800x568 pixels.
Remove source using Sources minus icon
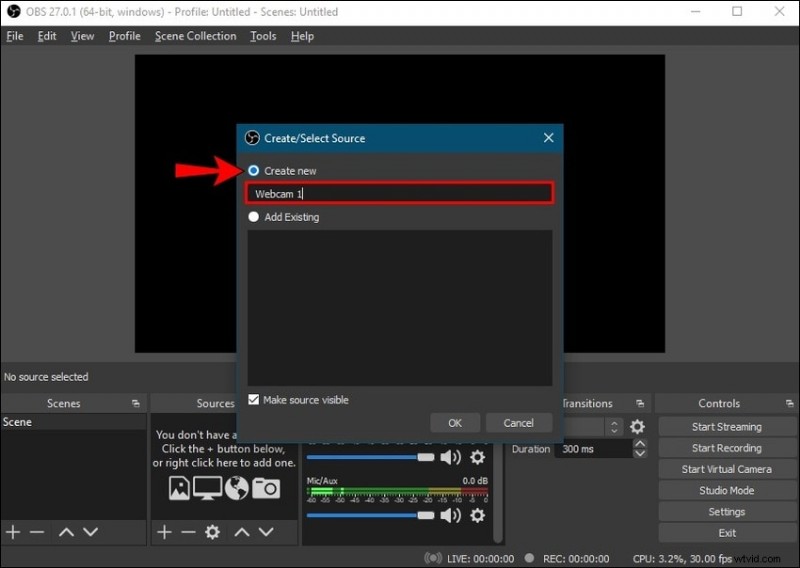[x=187, y=533]
